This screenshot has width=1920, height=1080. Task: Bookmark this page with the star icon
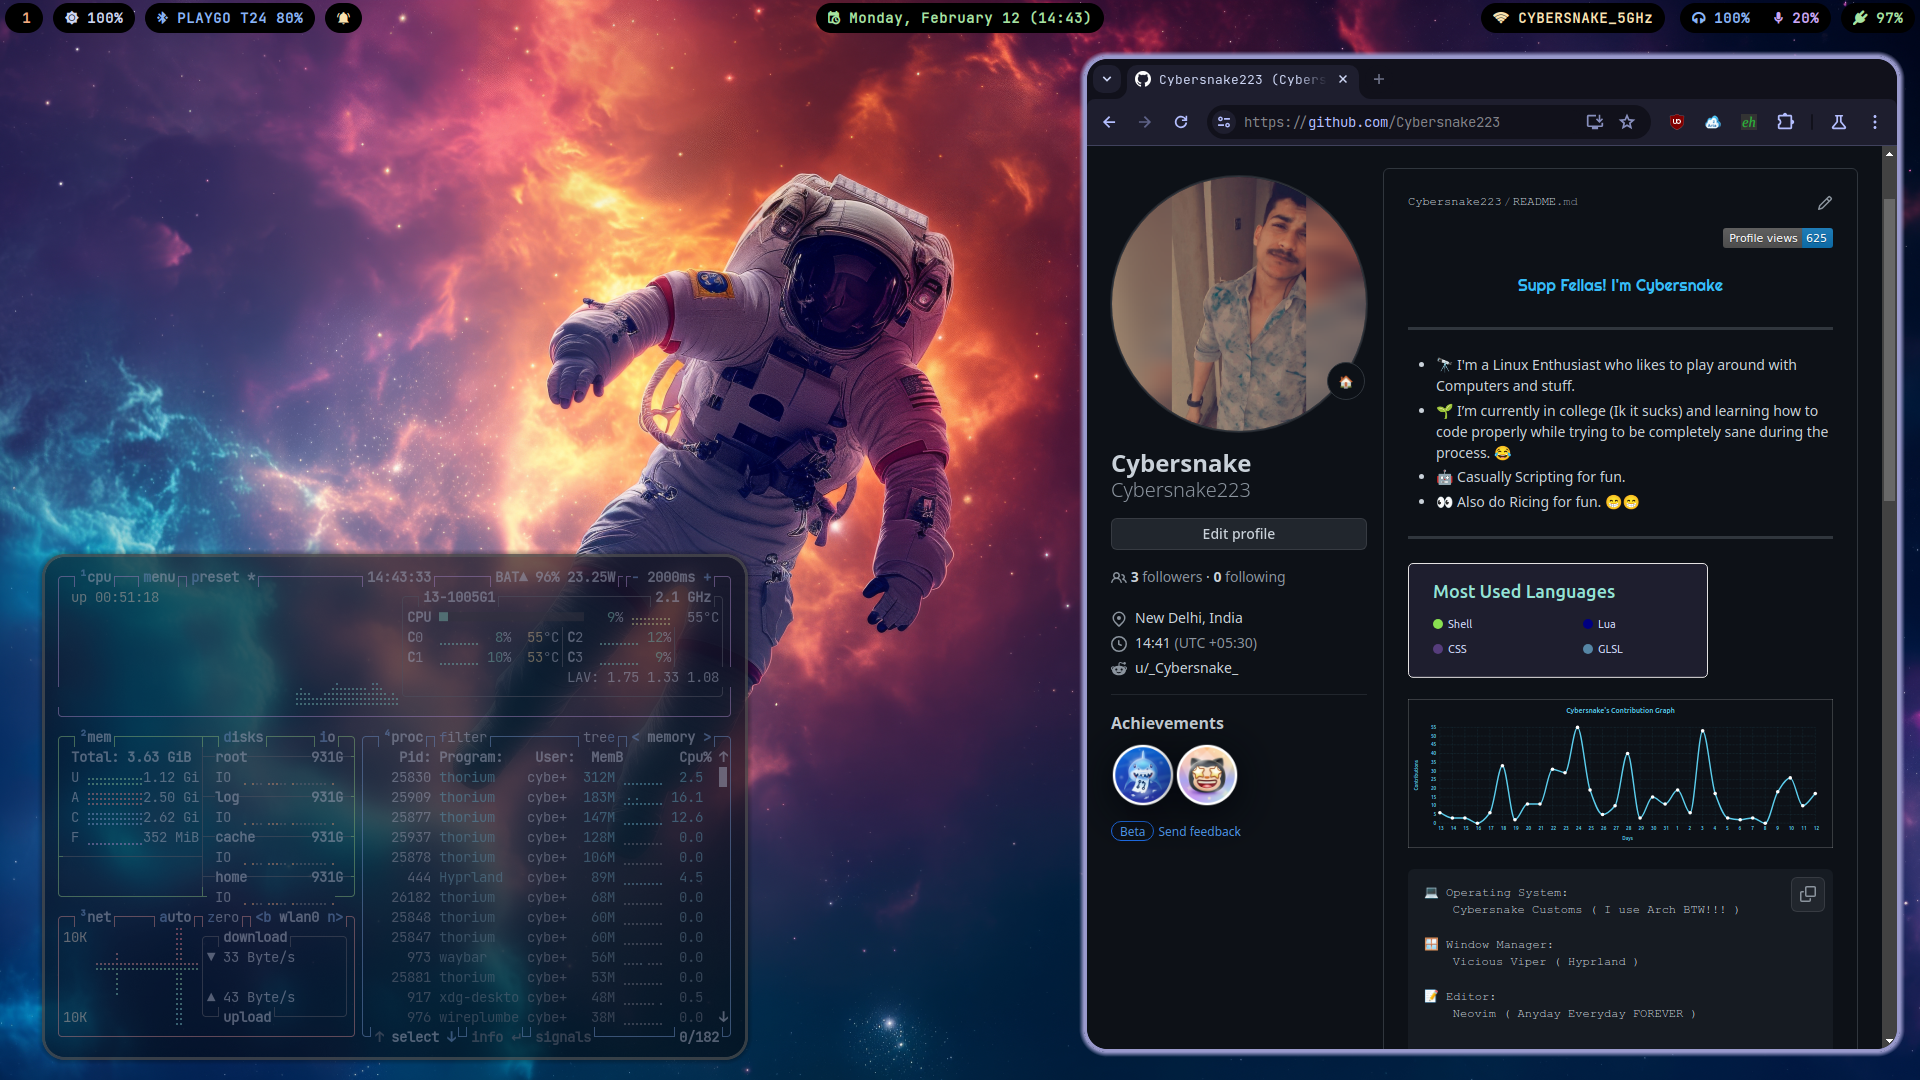pos(1627,122)
